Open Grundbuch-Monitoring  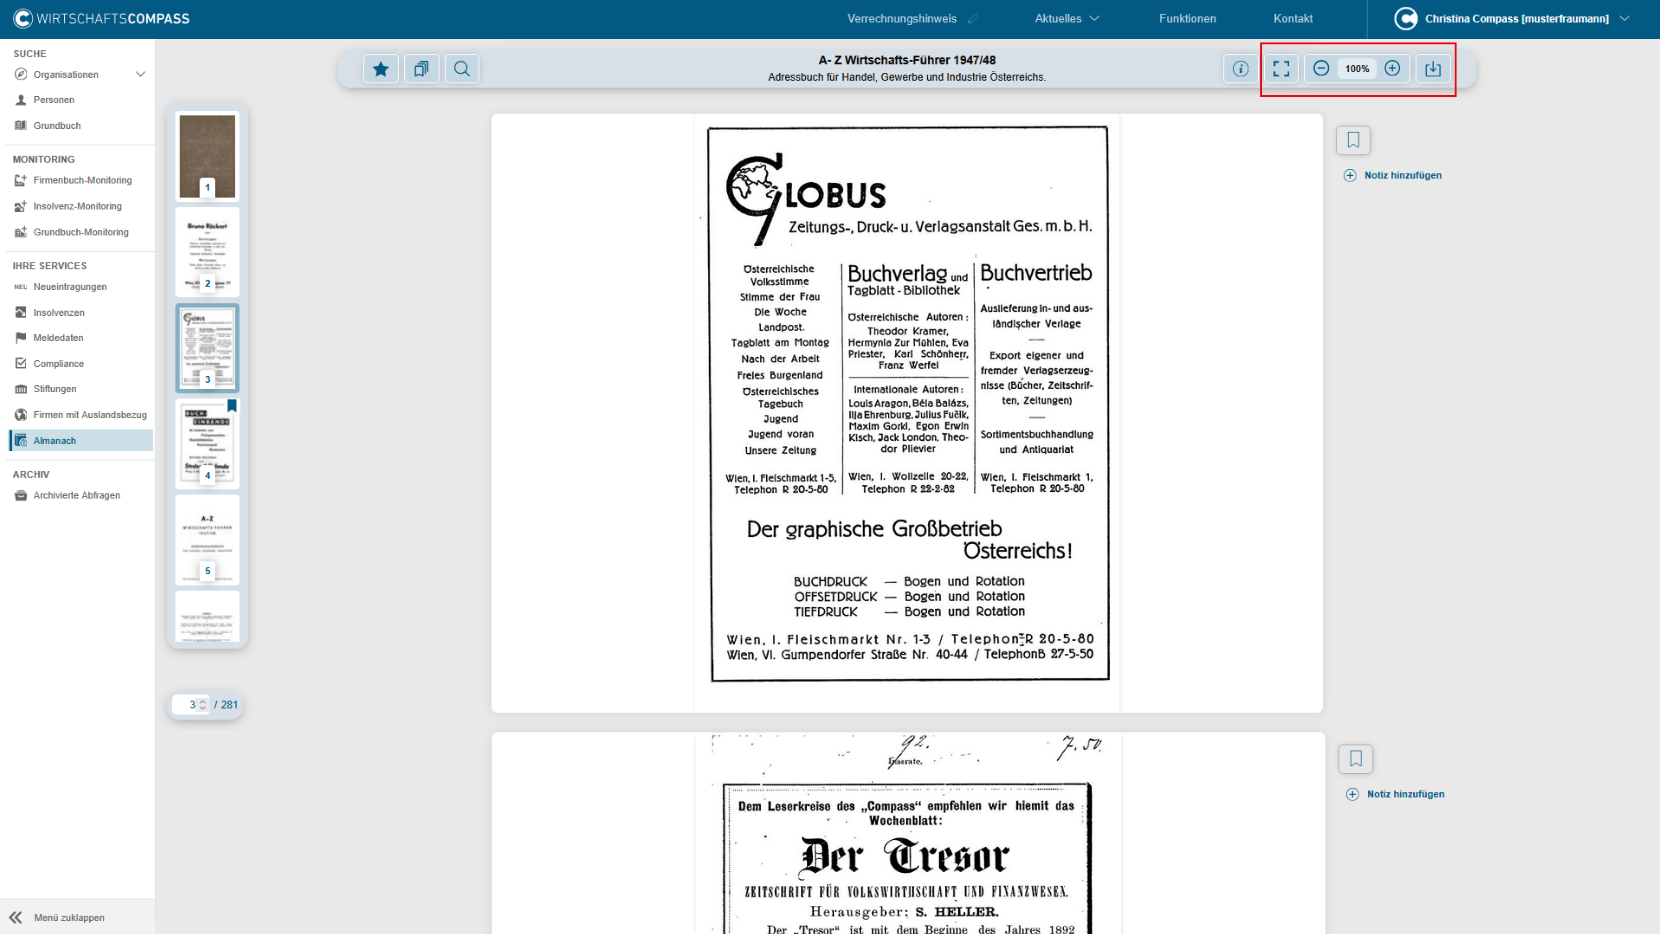click(81, 232)
